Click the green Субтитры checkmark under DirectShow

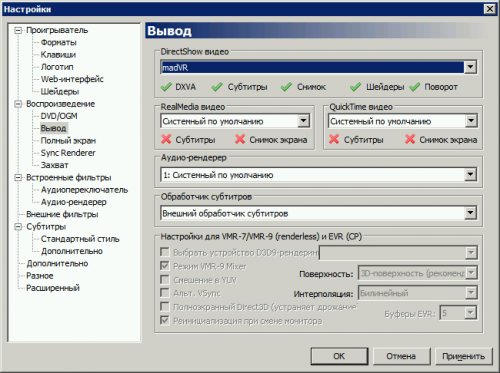(217, 87)
